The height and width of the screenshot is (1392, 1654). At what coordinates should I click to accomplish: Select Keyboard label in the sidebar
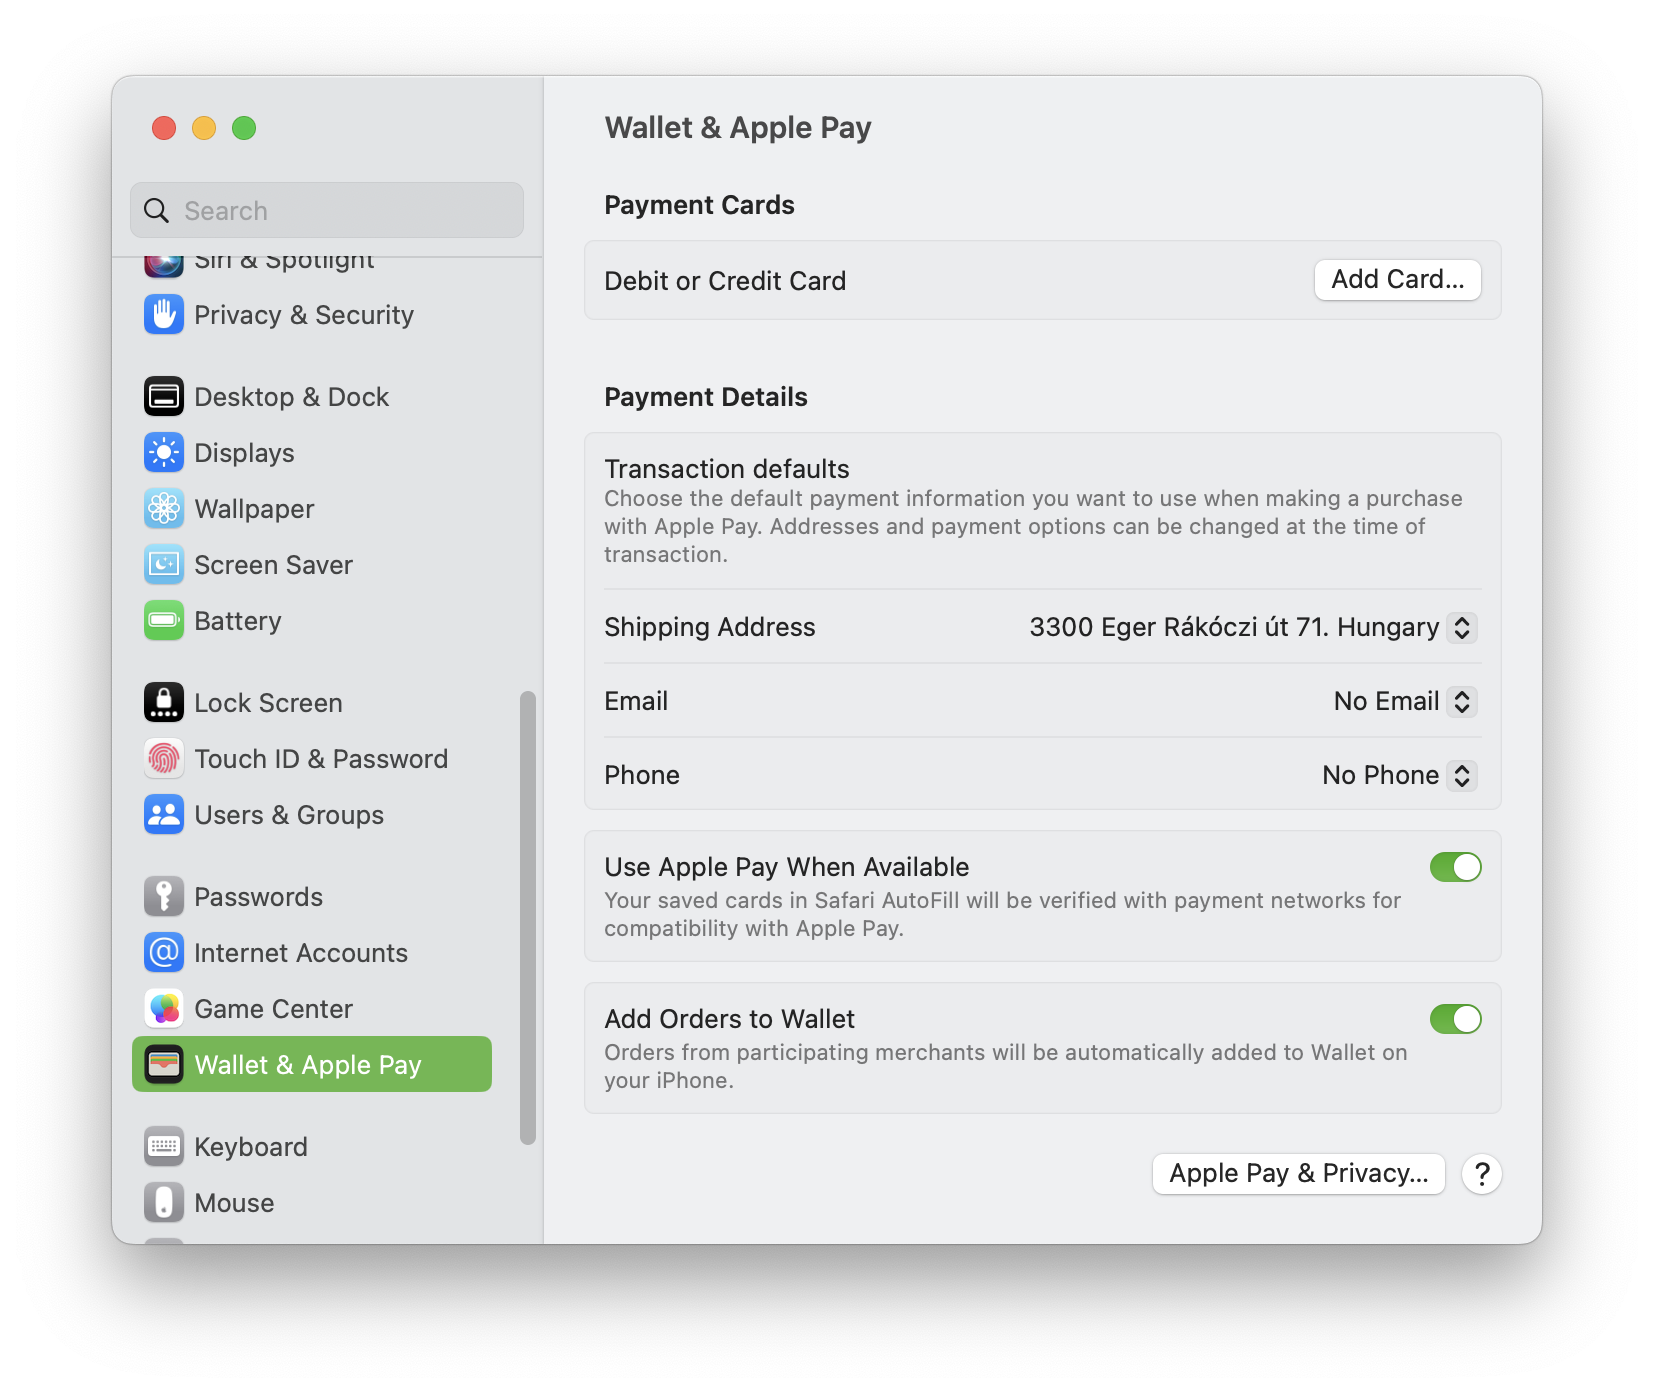point(251,1147)
